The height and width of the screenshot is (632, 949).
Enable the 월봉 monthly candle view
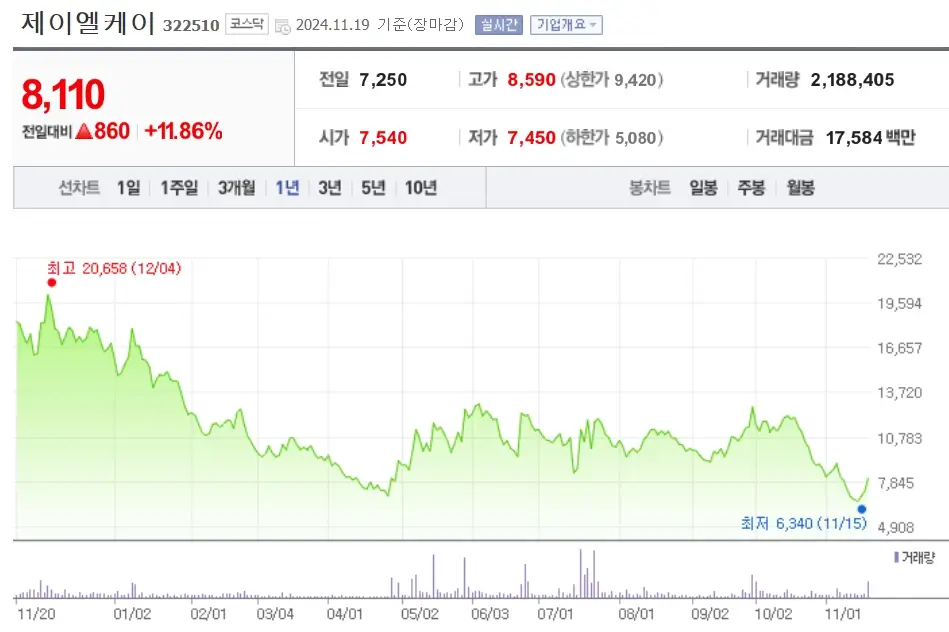pyautogui.click(x=798, y=187)
